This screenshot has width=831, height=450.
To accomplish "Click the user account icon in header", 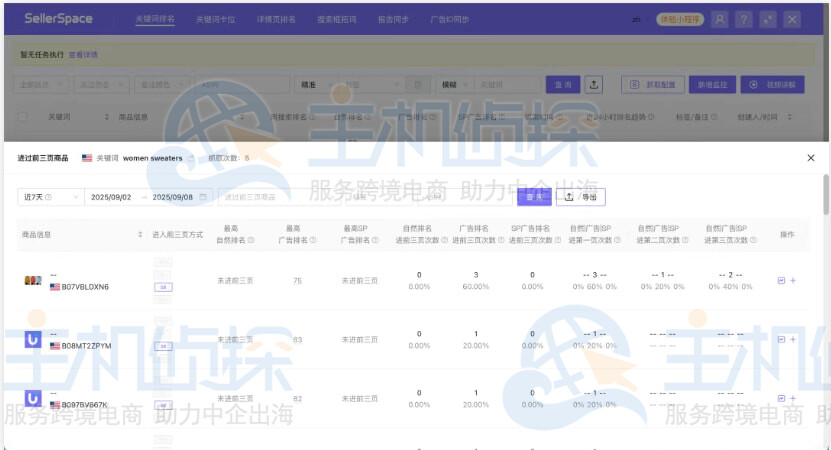I will pos(720,19).
